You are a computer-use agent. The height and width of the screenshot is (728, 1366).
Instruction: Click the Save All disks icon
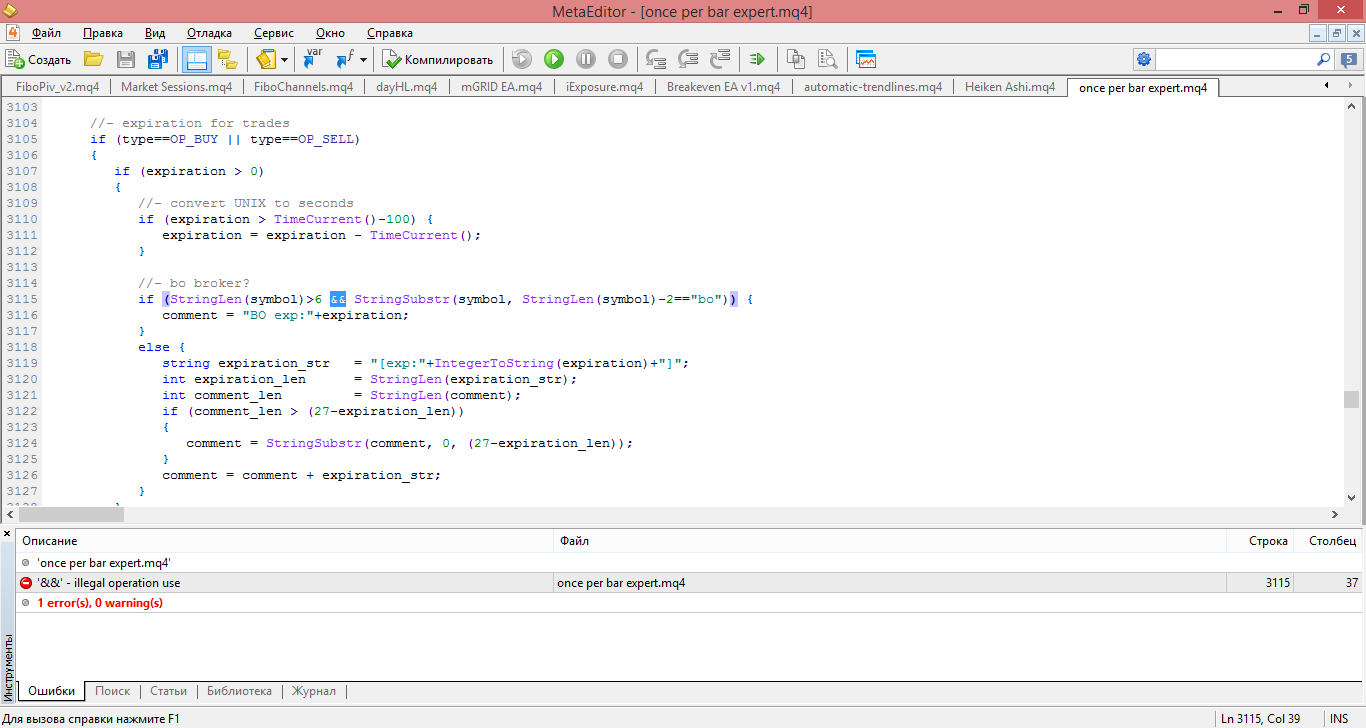158,60
